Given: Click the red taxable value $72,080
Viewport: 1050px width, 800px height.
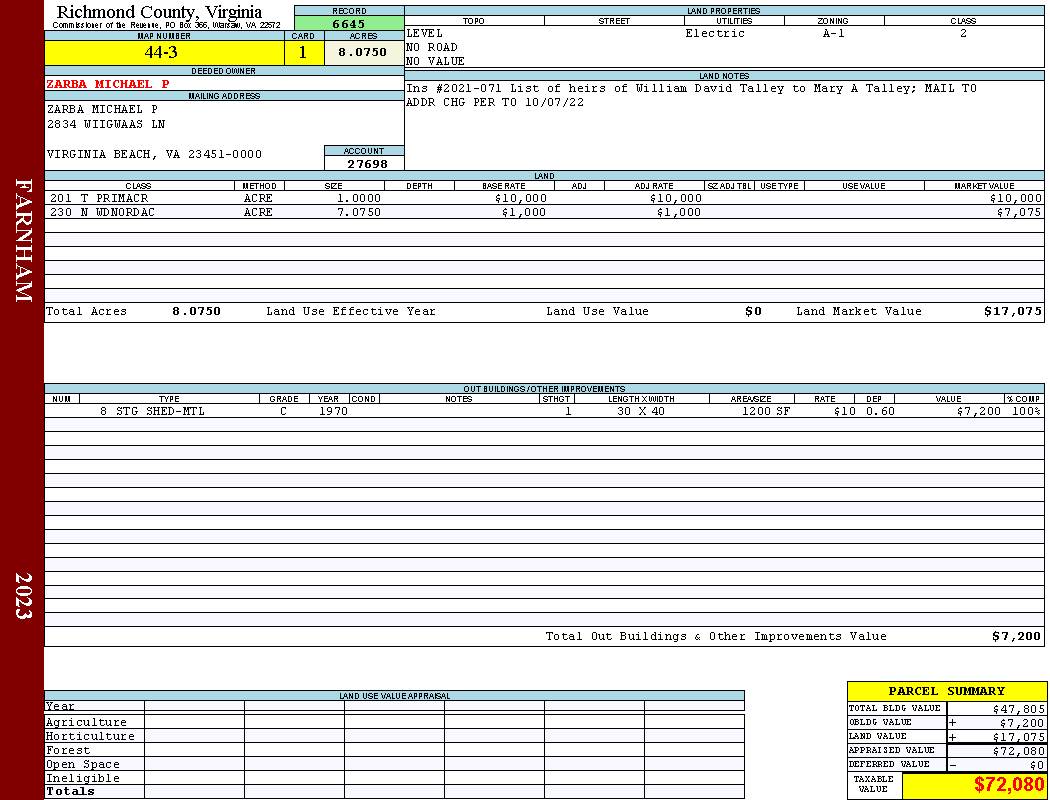Looking at the screenshot, I should tap(1009, 785).
